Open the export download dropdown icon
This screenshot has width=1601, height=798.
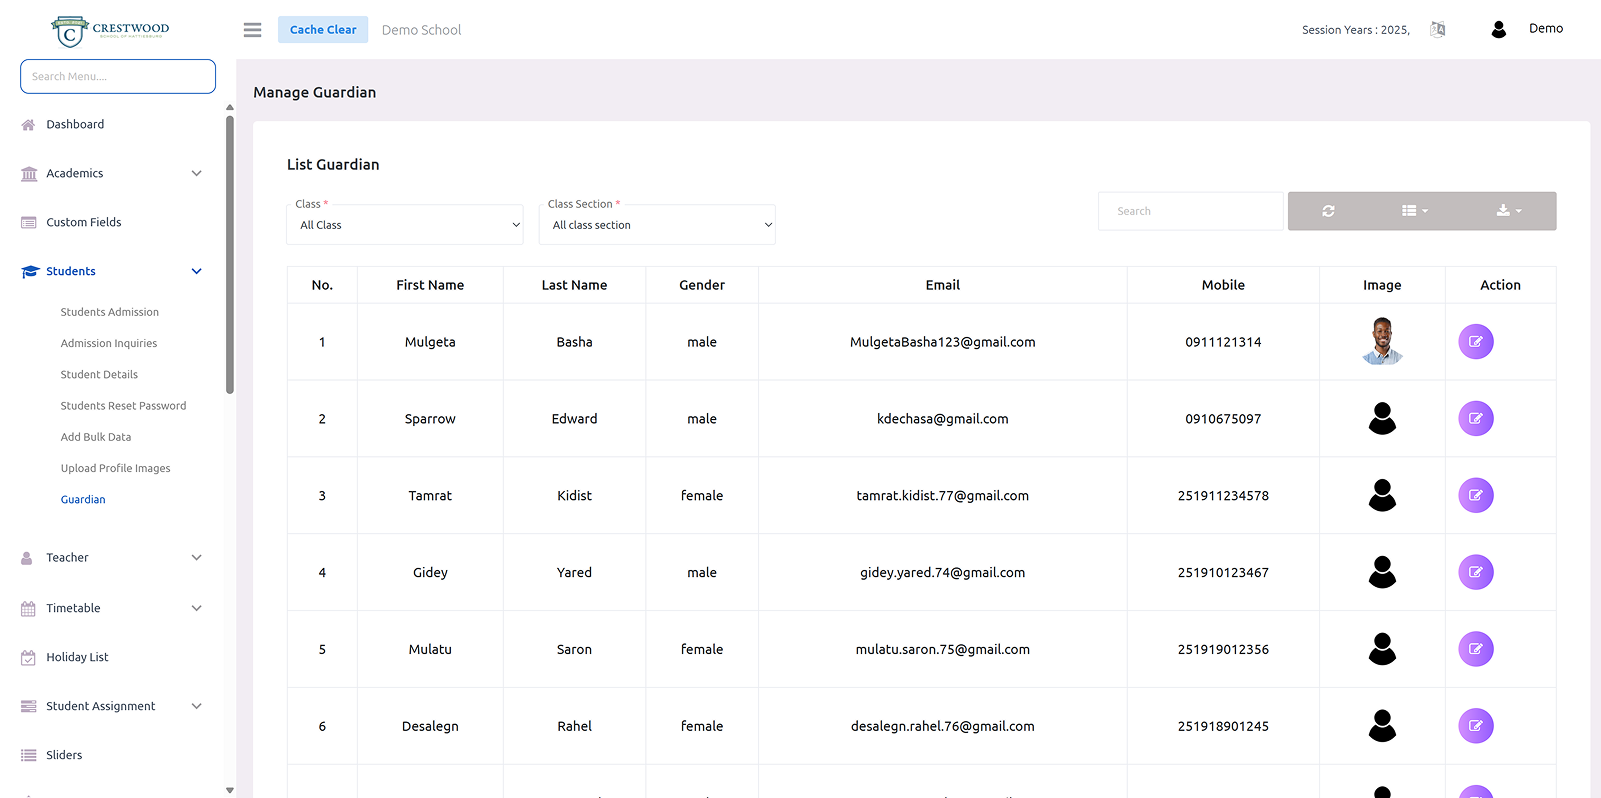(1508, 211)
